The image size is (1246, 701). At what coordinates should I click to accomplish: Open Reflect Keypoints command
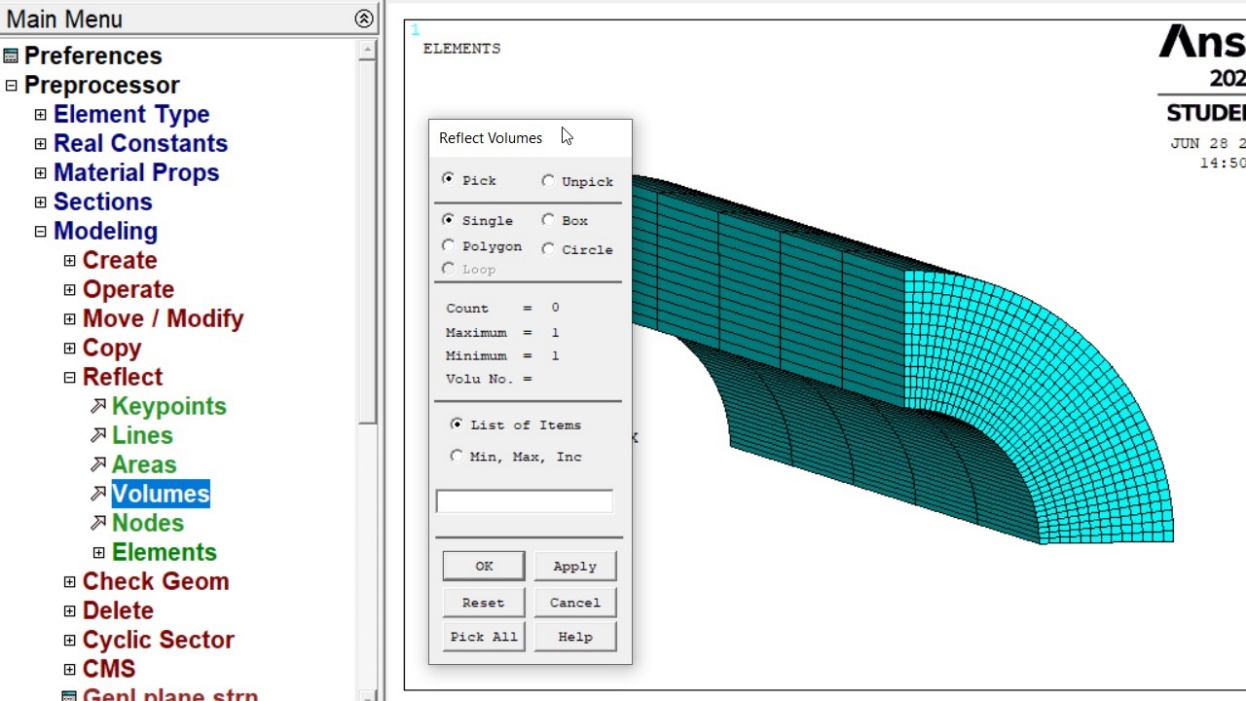pos(169,406)
